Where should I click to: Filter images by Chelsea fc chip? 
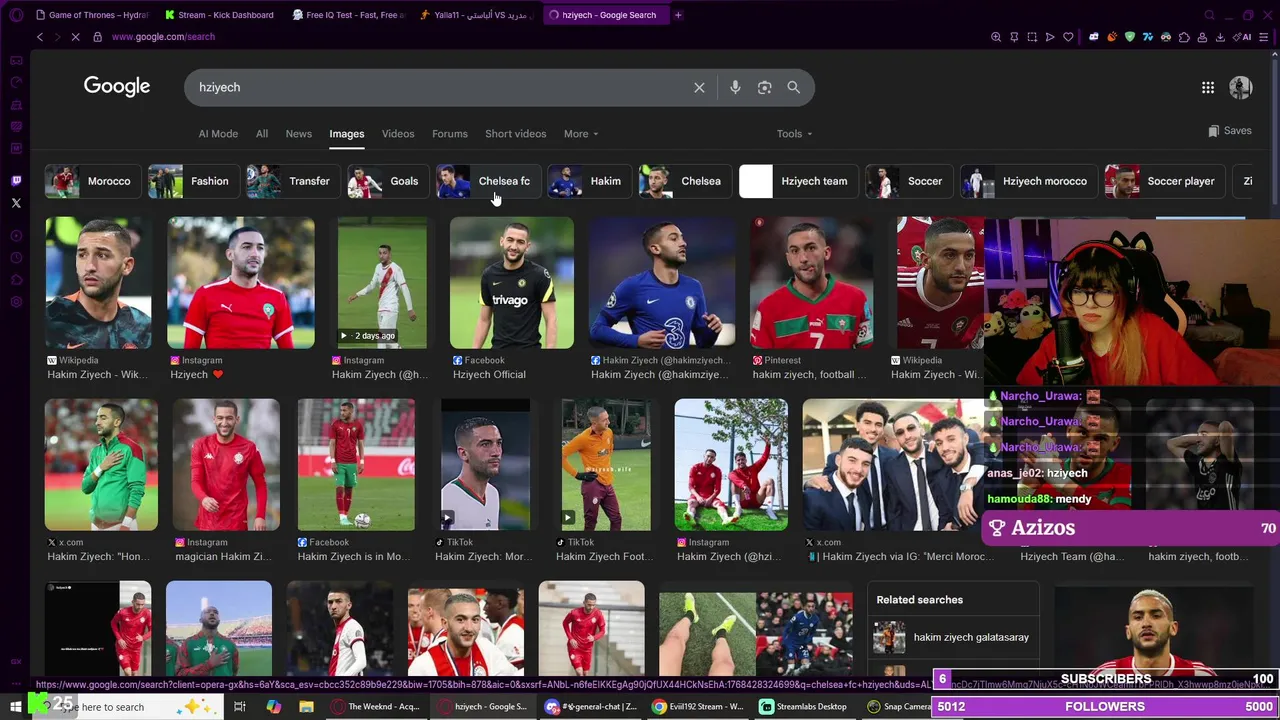pos(488,182)
